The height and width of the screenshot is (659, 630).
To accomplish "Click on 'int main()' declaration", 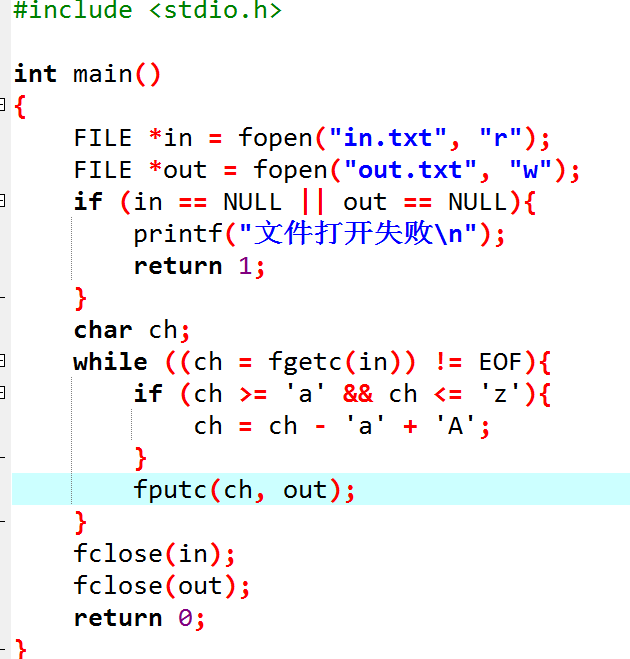I will tap(87, 74).
